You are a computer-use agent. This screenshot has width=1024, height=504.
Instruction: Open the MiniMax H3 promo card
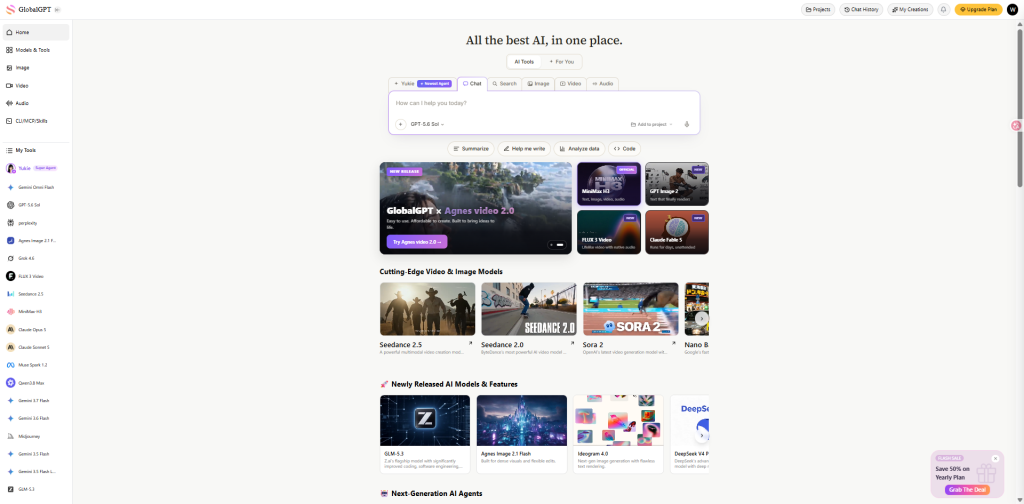point(609,184)
